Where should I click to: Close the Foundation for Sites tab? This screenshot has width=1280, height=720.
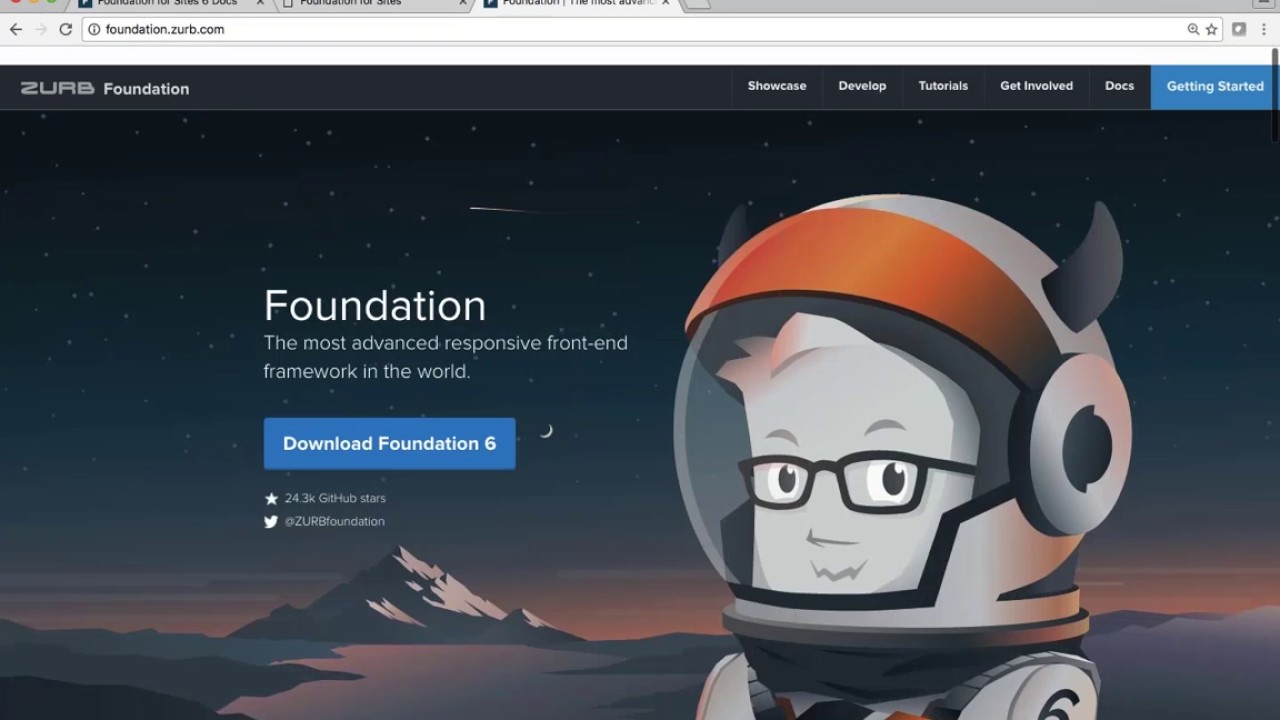click(463, 3)
